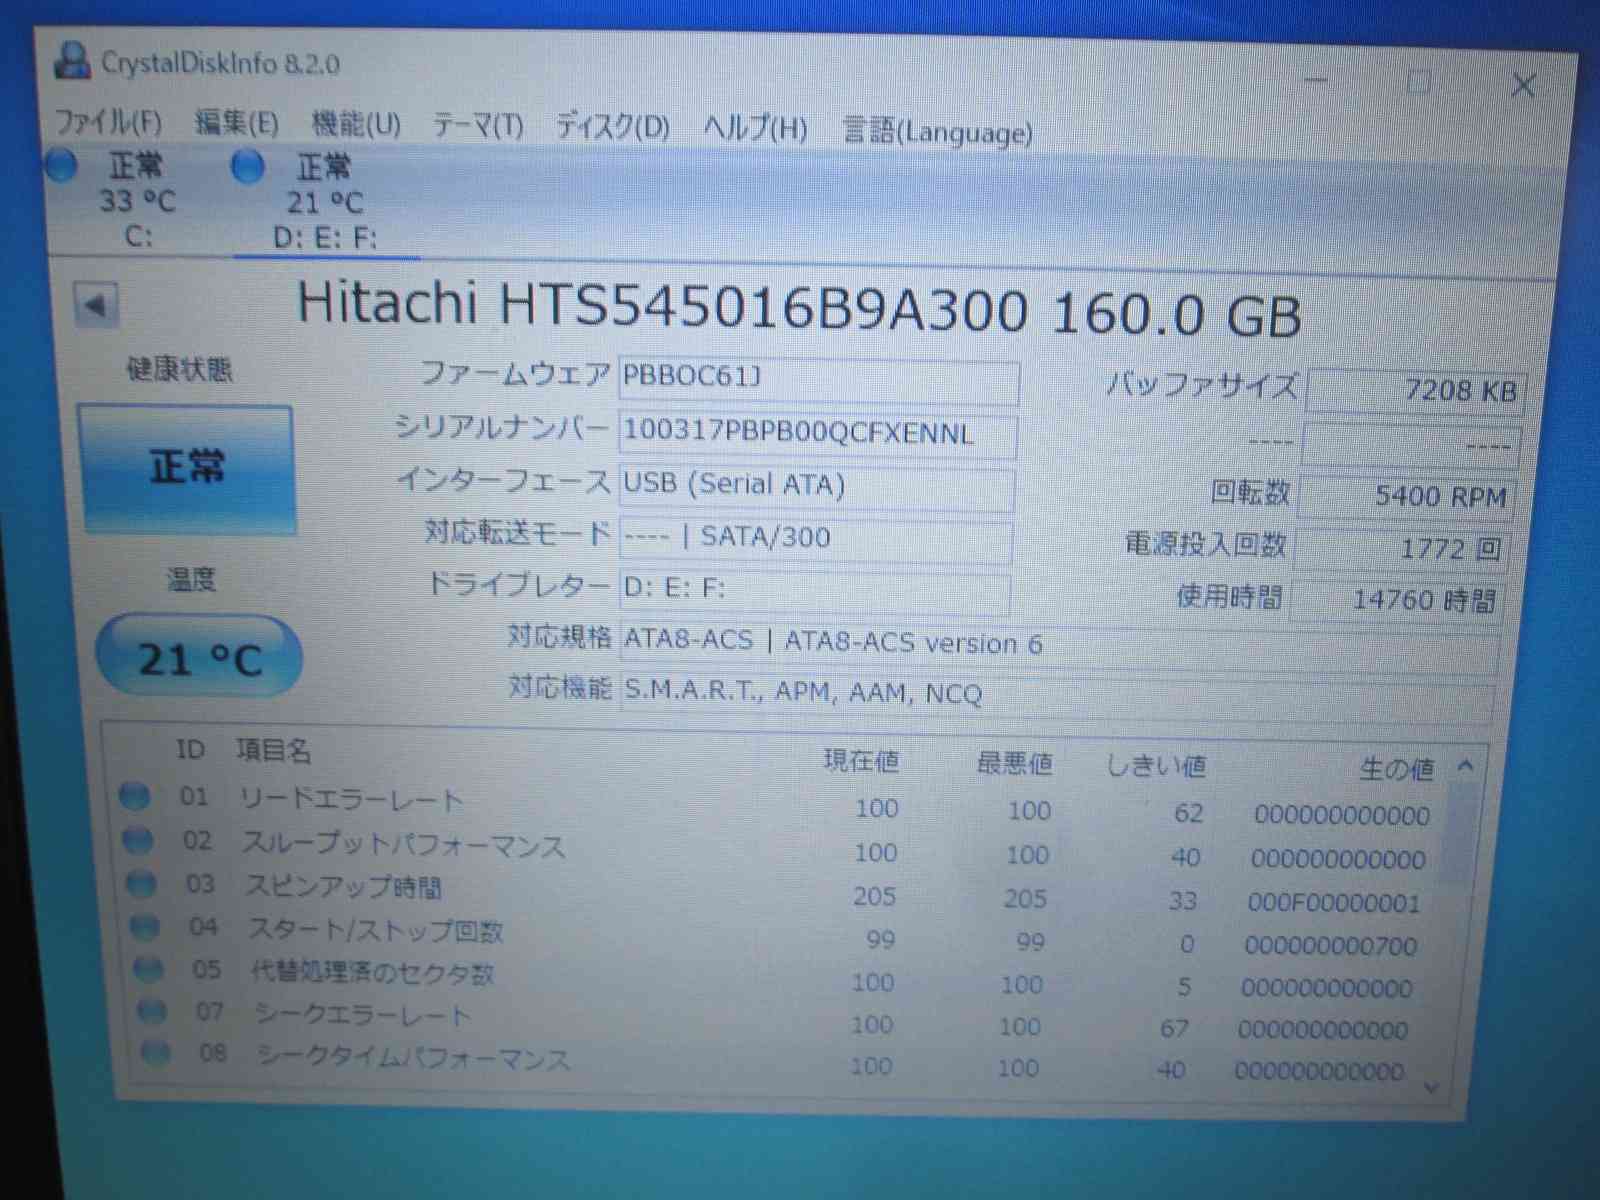
Task: Switch to the D: E: F: disk tab
Action: (x=324, y=202)
